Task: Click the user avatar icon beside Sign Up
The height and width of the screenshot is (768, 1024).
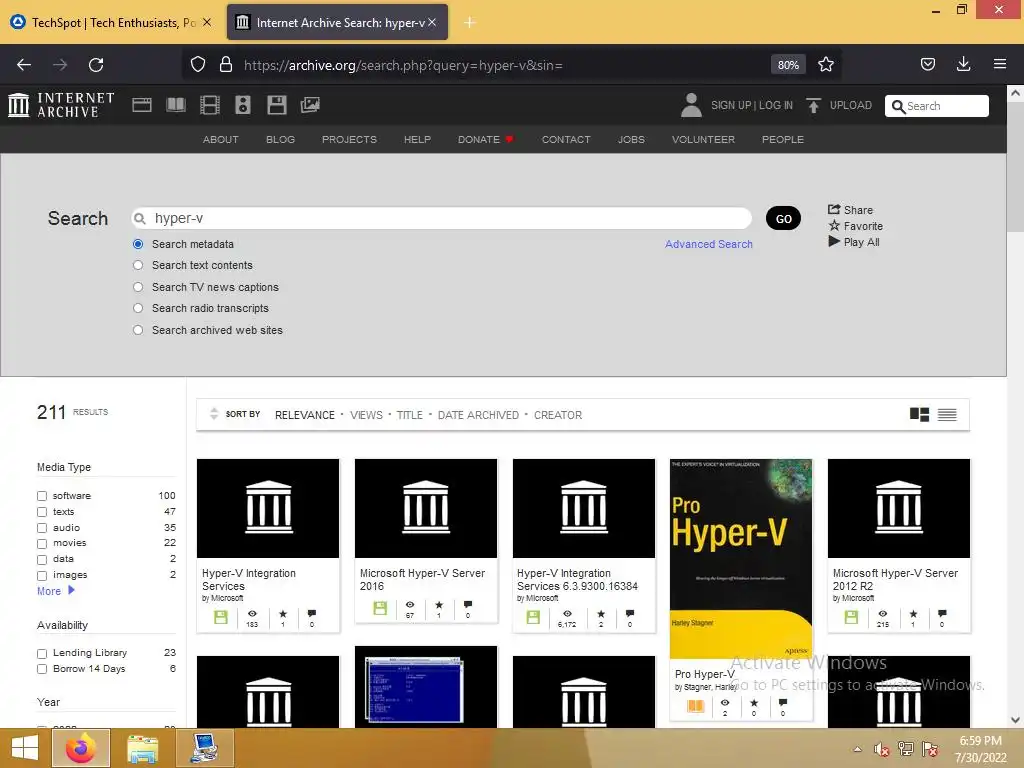Action: click(x=691, y=105)
